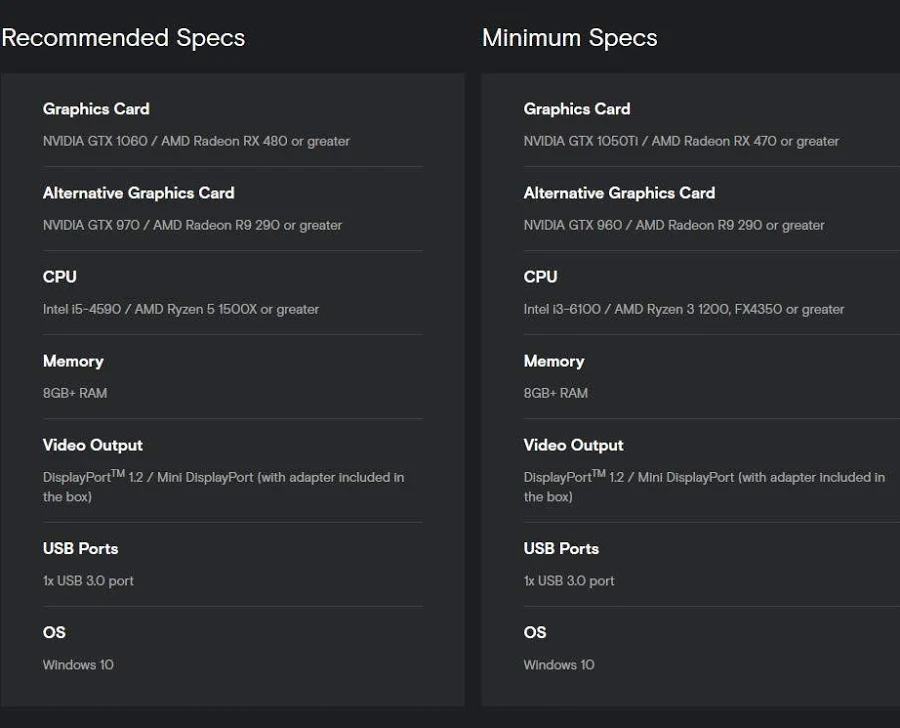Click USB Ports label in Recommended Specs
This screenshot has width=900, height=728.
point(80,548)
